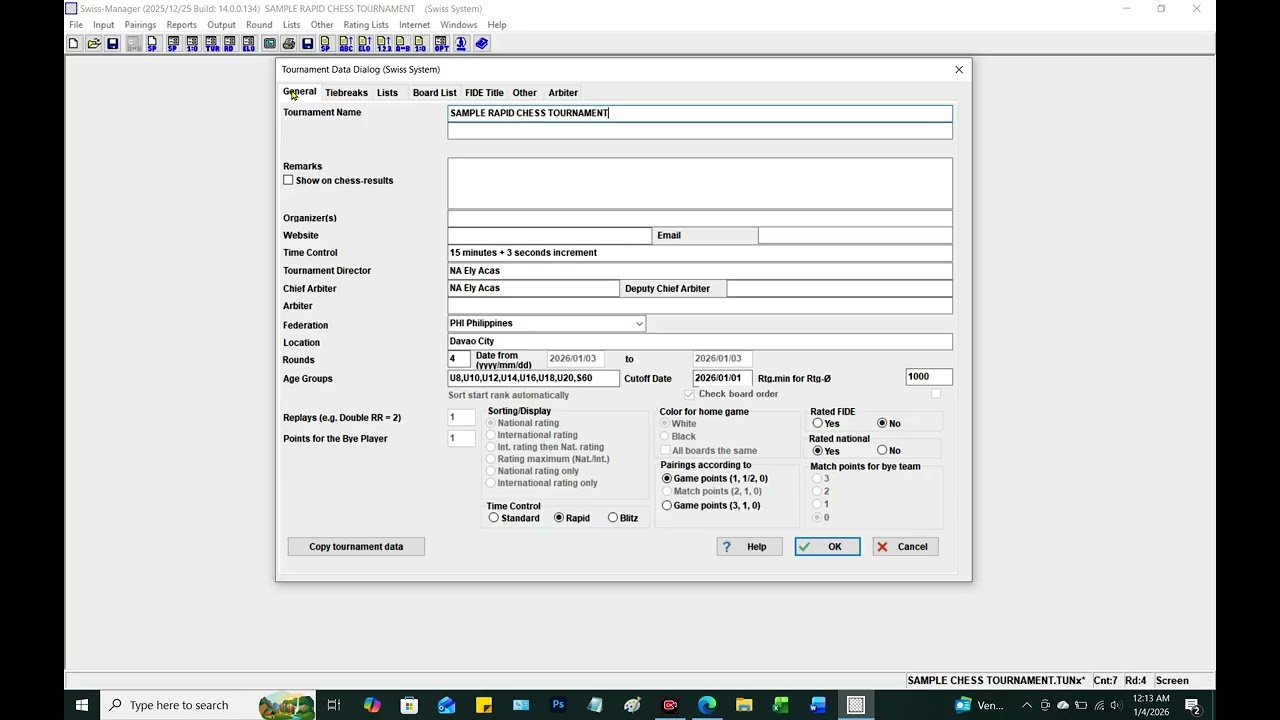Open the notification center icon
The image size is (1280, 720).
tap(1192, 705)
